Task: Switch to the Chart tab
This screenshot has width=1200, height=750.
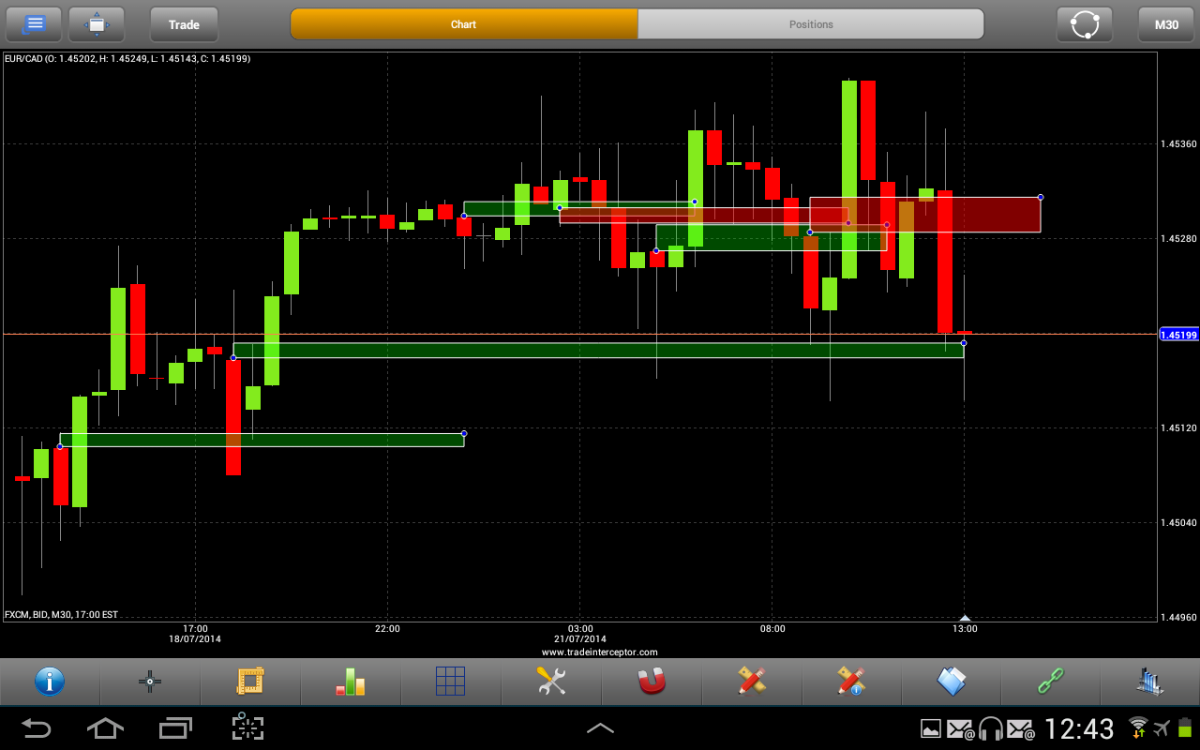Action: [x=464, y=24]
